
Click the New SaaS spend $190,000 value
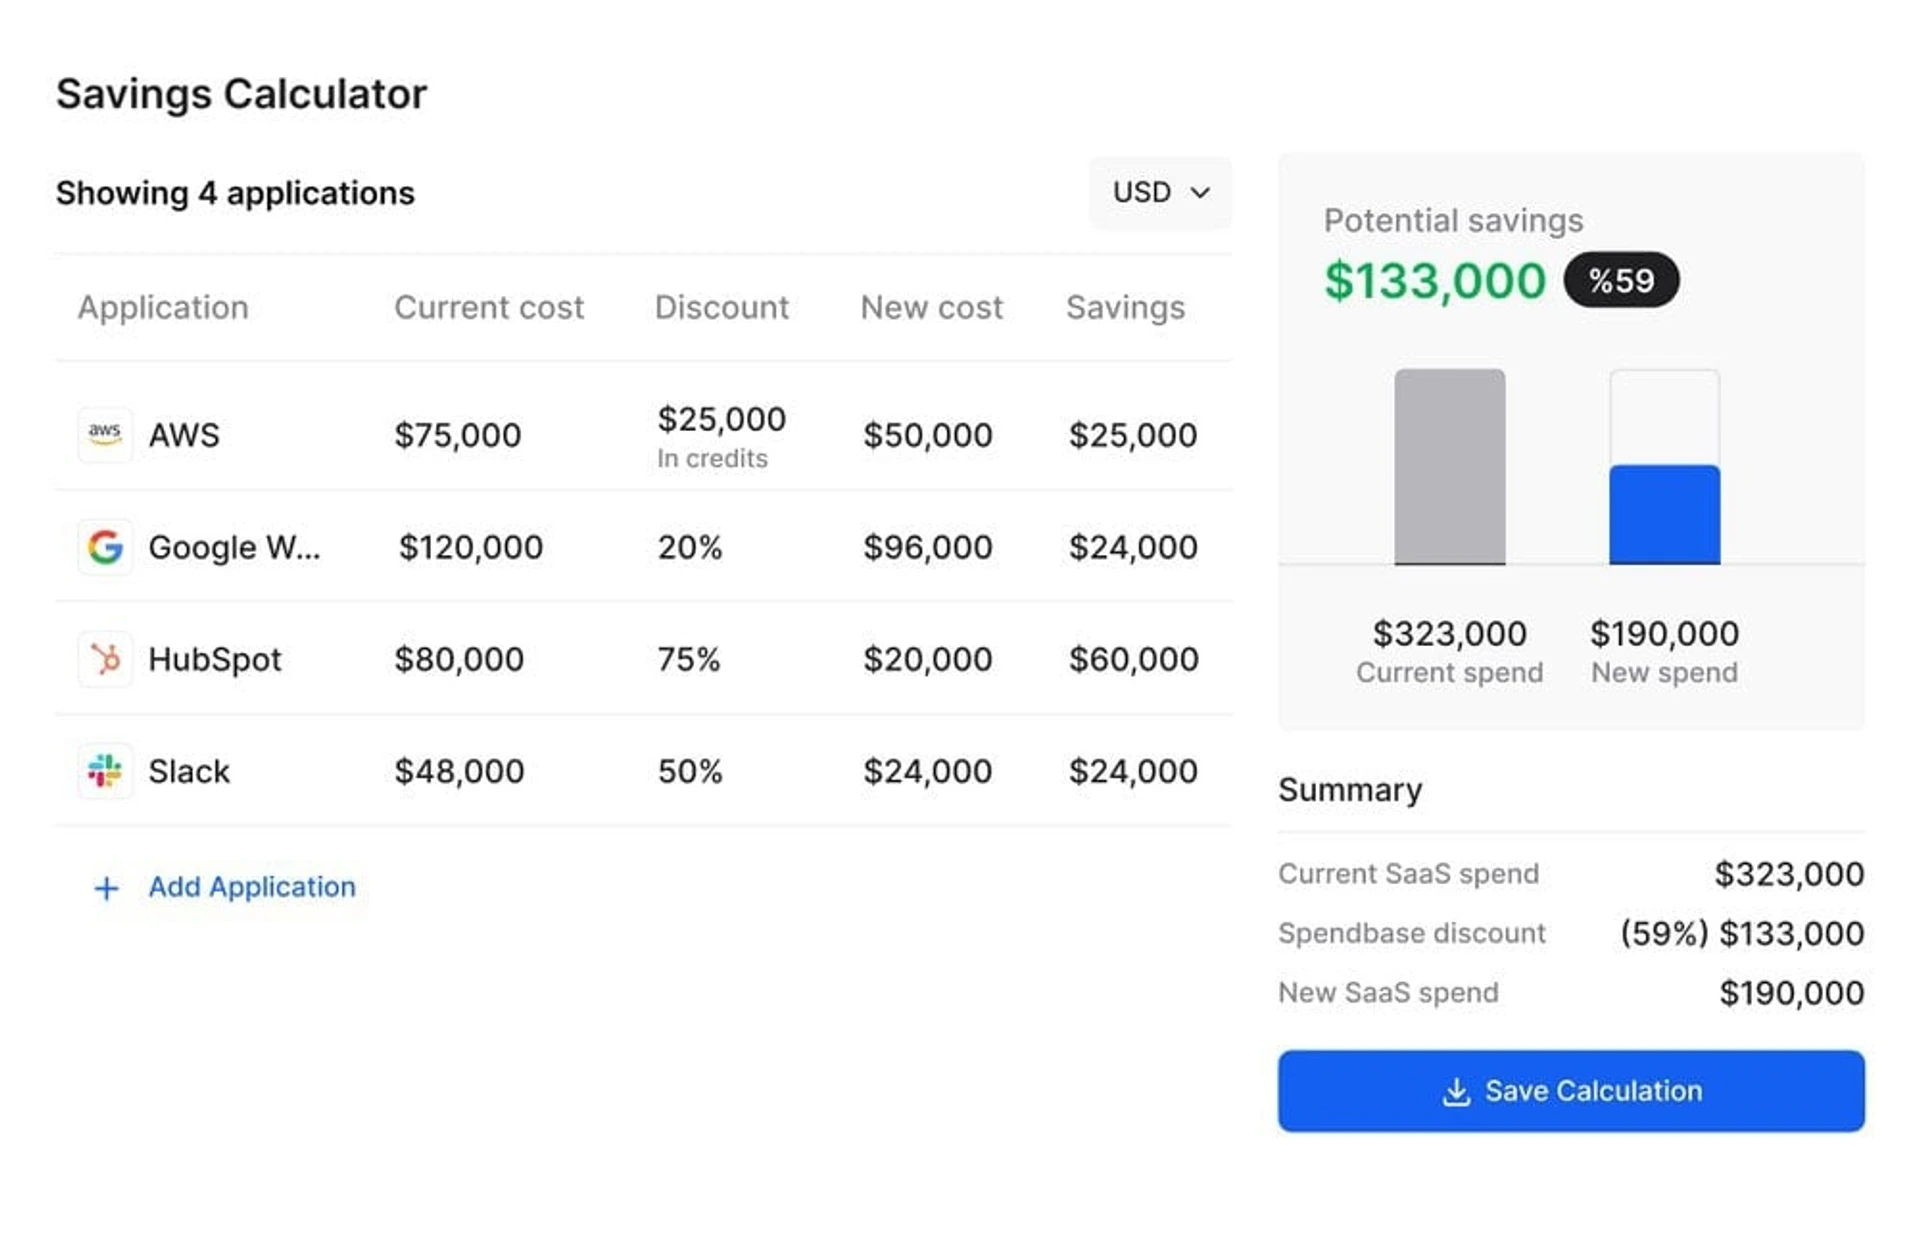coord(1792,993)
